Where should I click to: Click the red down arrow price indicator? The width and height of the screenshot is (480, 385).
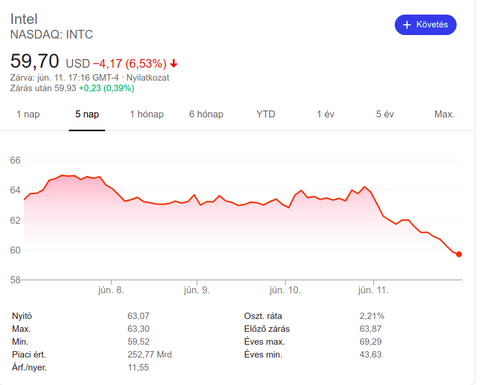[174, 63]
